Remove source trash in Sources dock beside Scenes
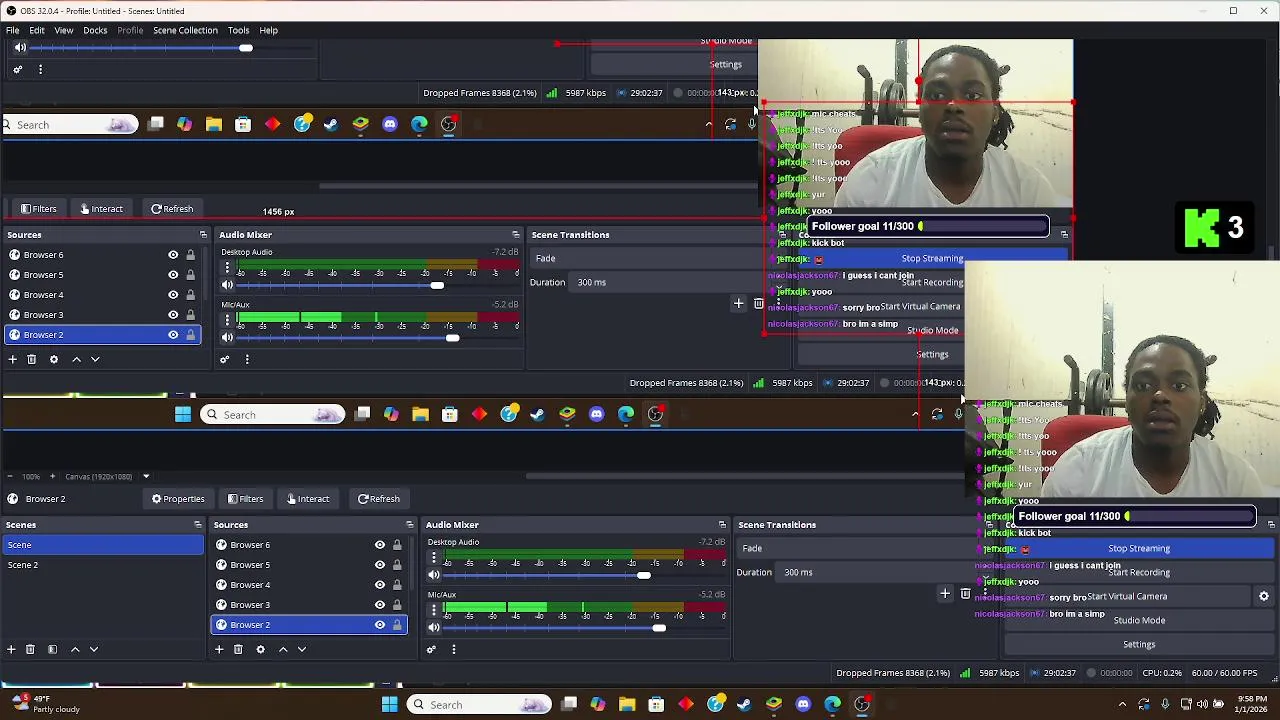 coord(238,649)
